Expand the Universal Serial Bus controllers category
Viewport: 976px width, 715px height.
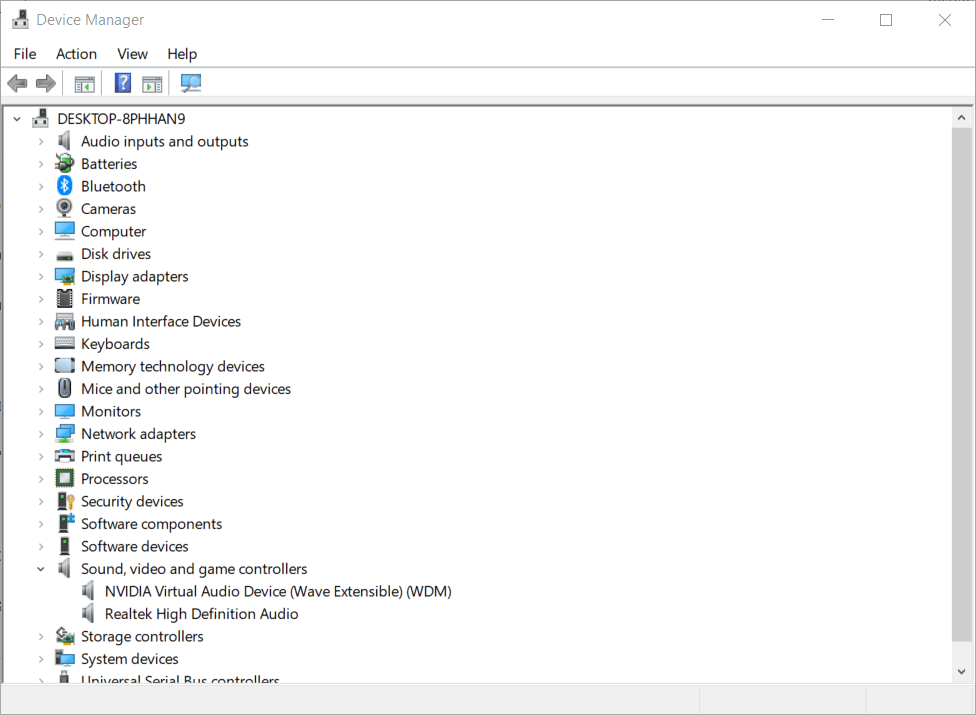click(x=40, y=680)
